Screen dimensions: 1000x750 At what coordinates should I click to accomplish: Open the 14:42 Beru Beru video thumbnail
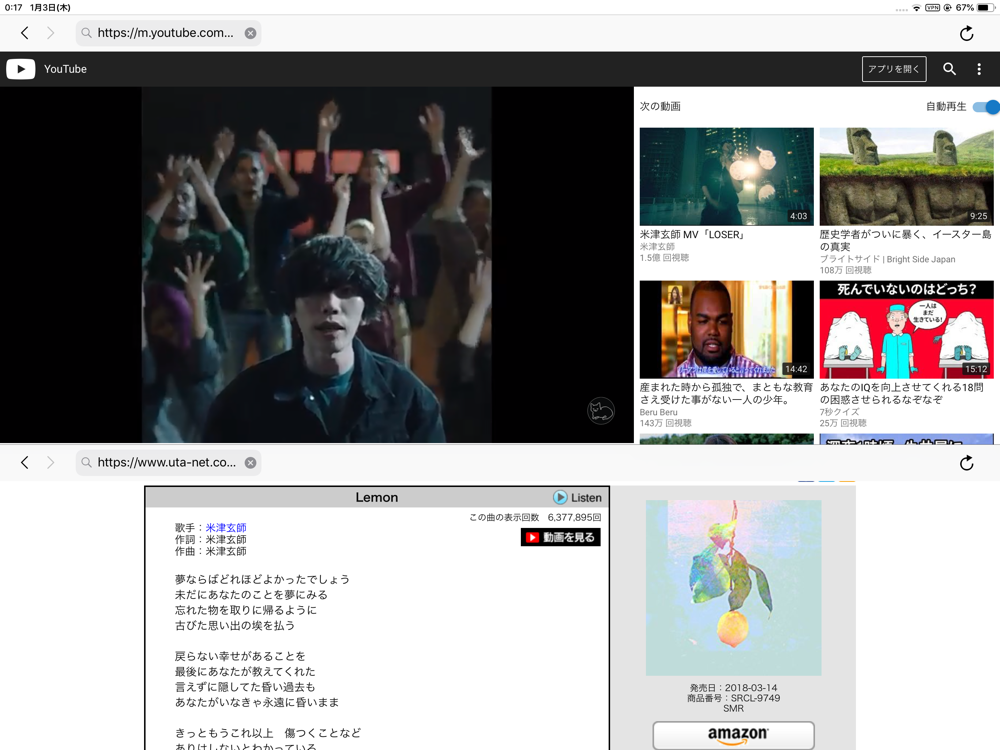pos(726,329)
